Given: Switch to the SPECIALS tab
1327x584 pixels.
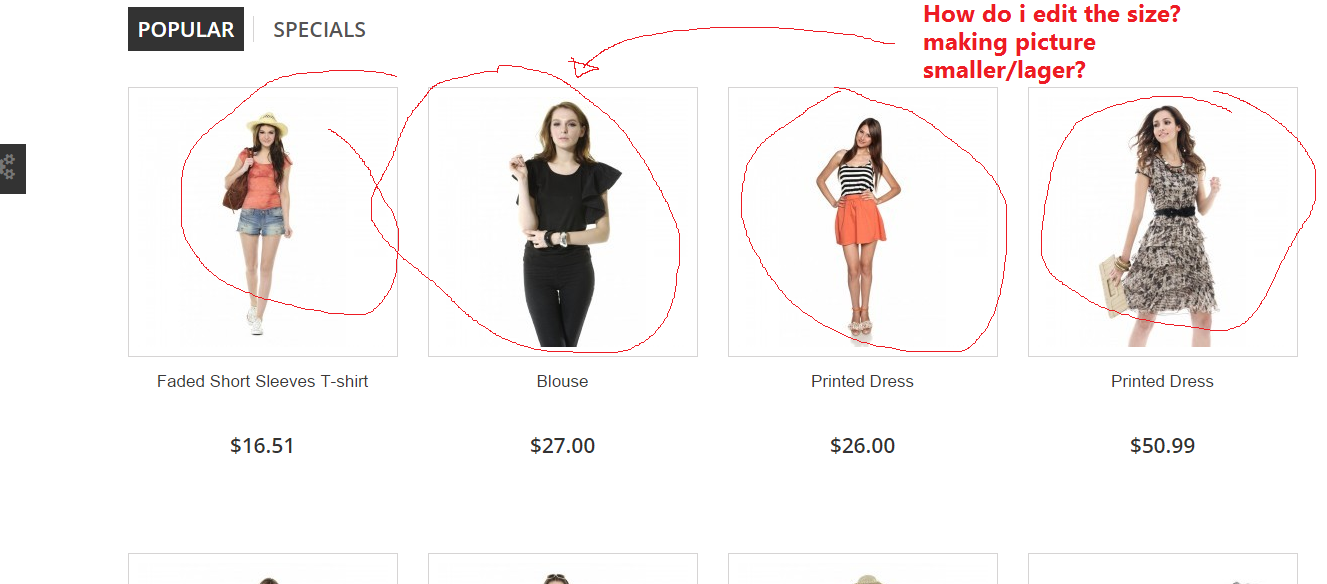Looking at the screenshot, I should click(319, 29).
